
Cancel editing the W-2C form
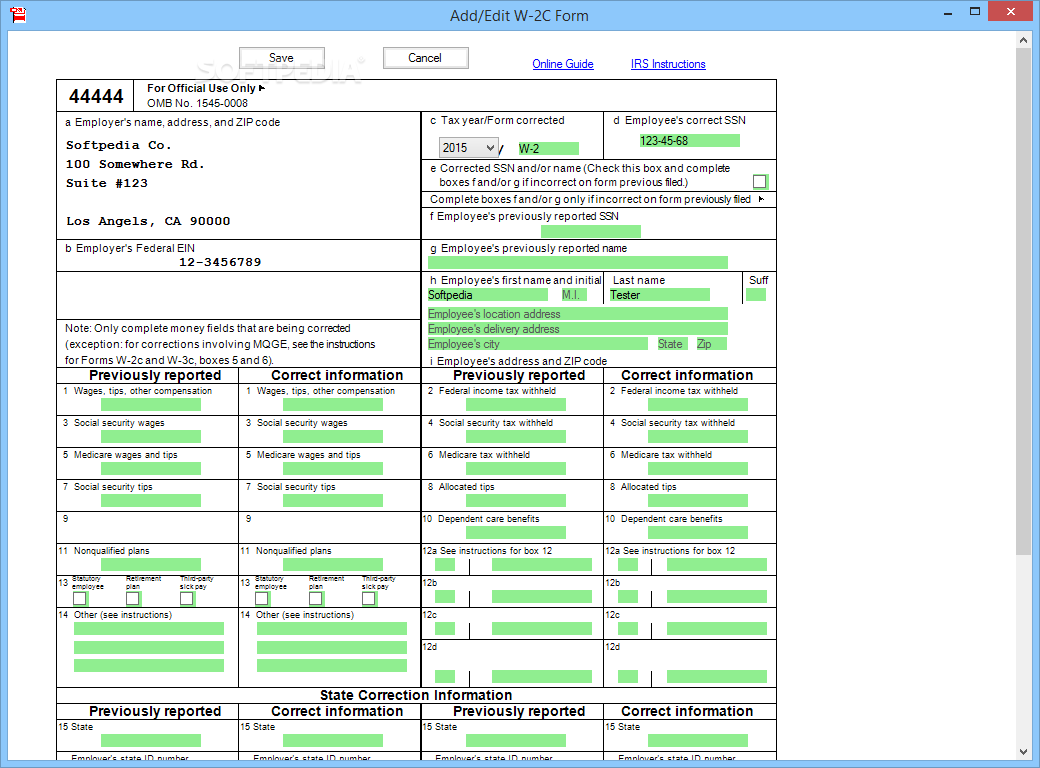tap(425, 58)
